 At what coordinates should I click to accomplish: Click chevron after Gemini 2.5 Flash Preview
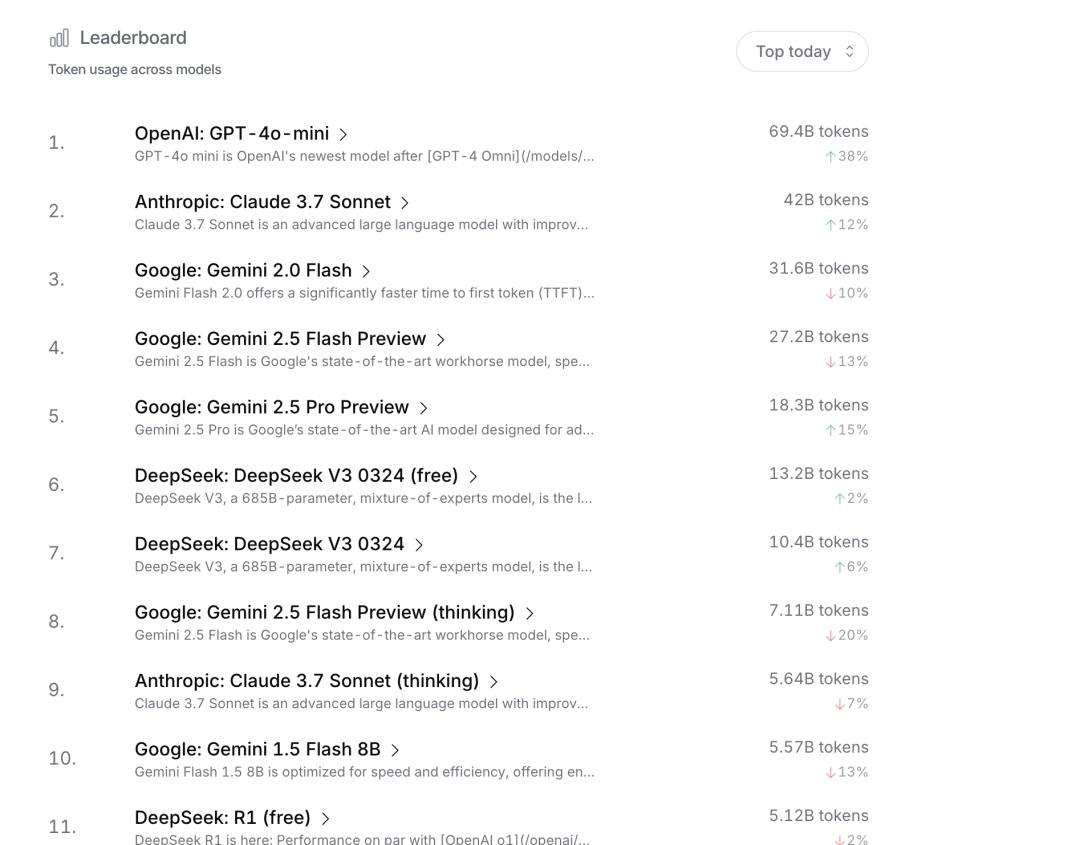click(441, 340)
